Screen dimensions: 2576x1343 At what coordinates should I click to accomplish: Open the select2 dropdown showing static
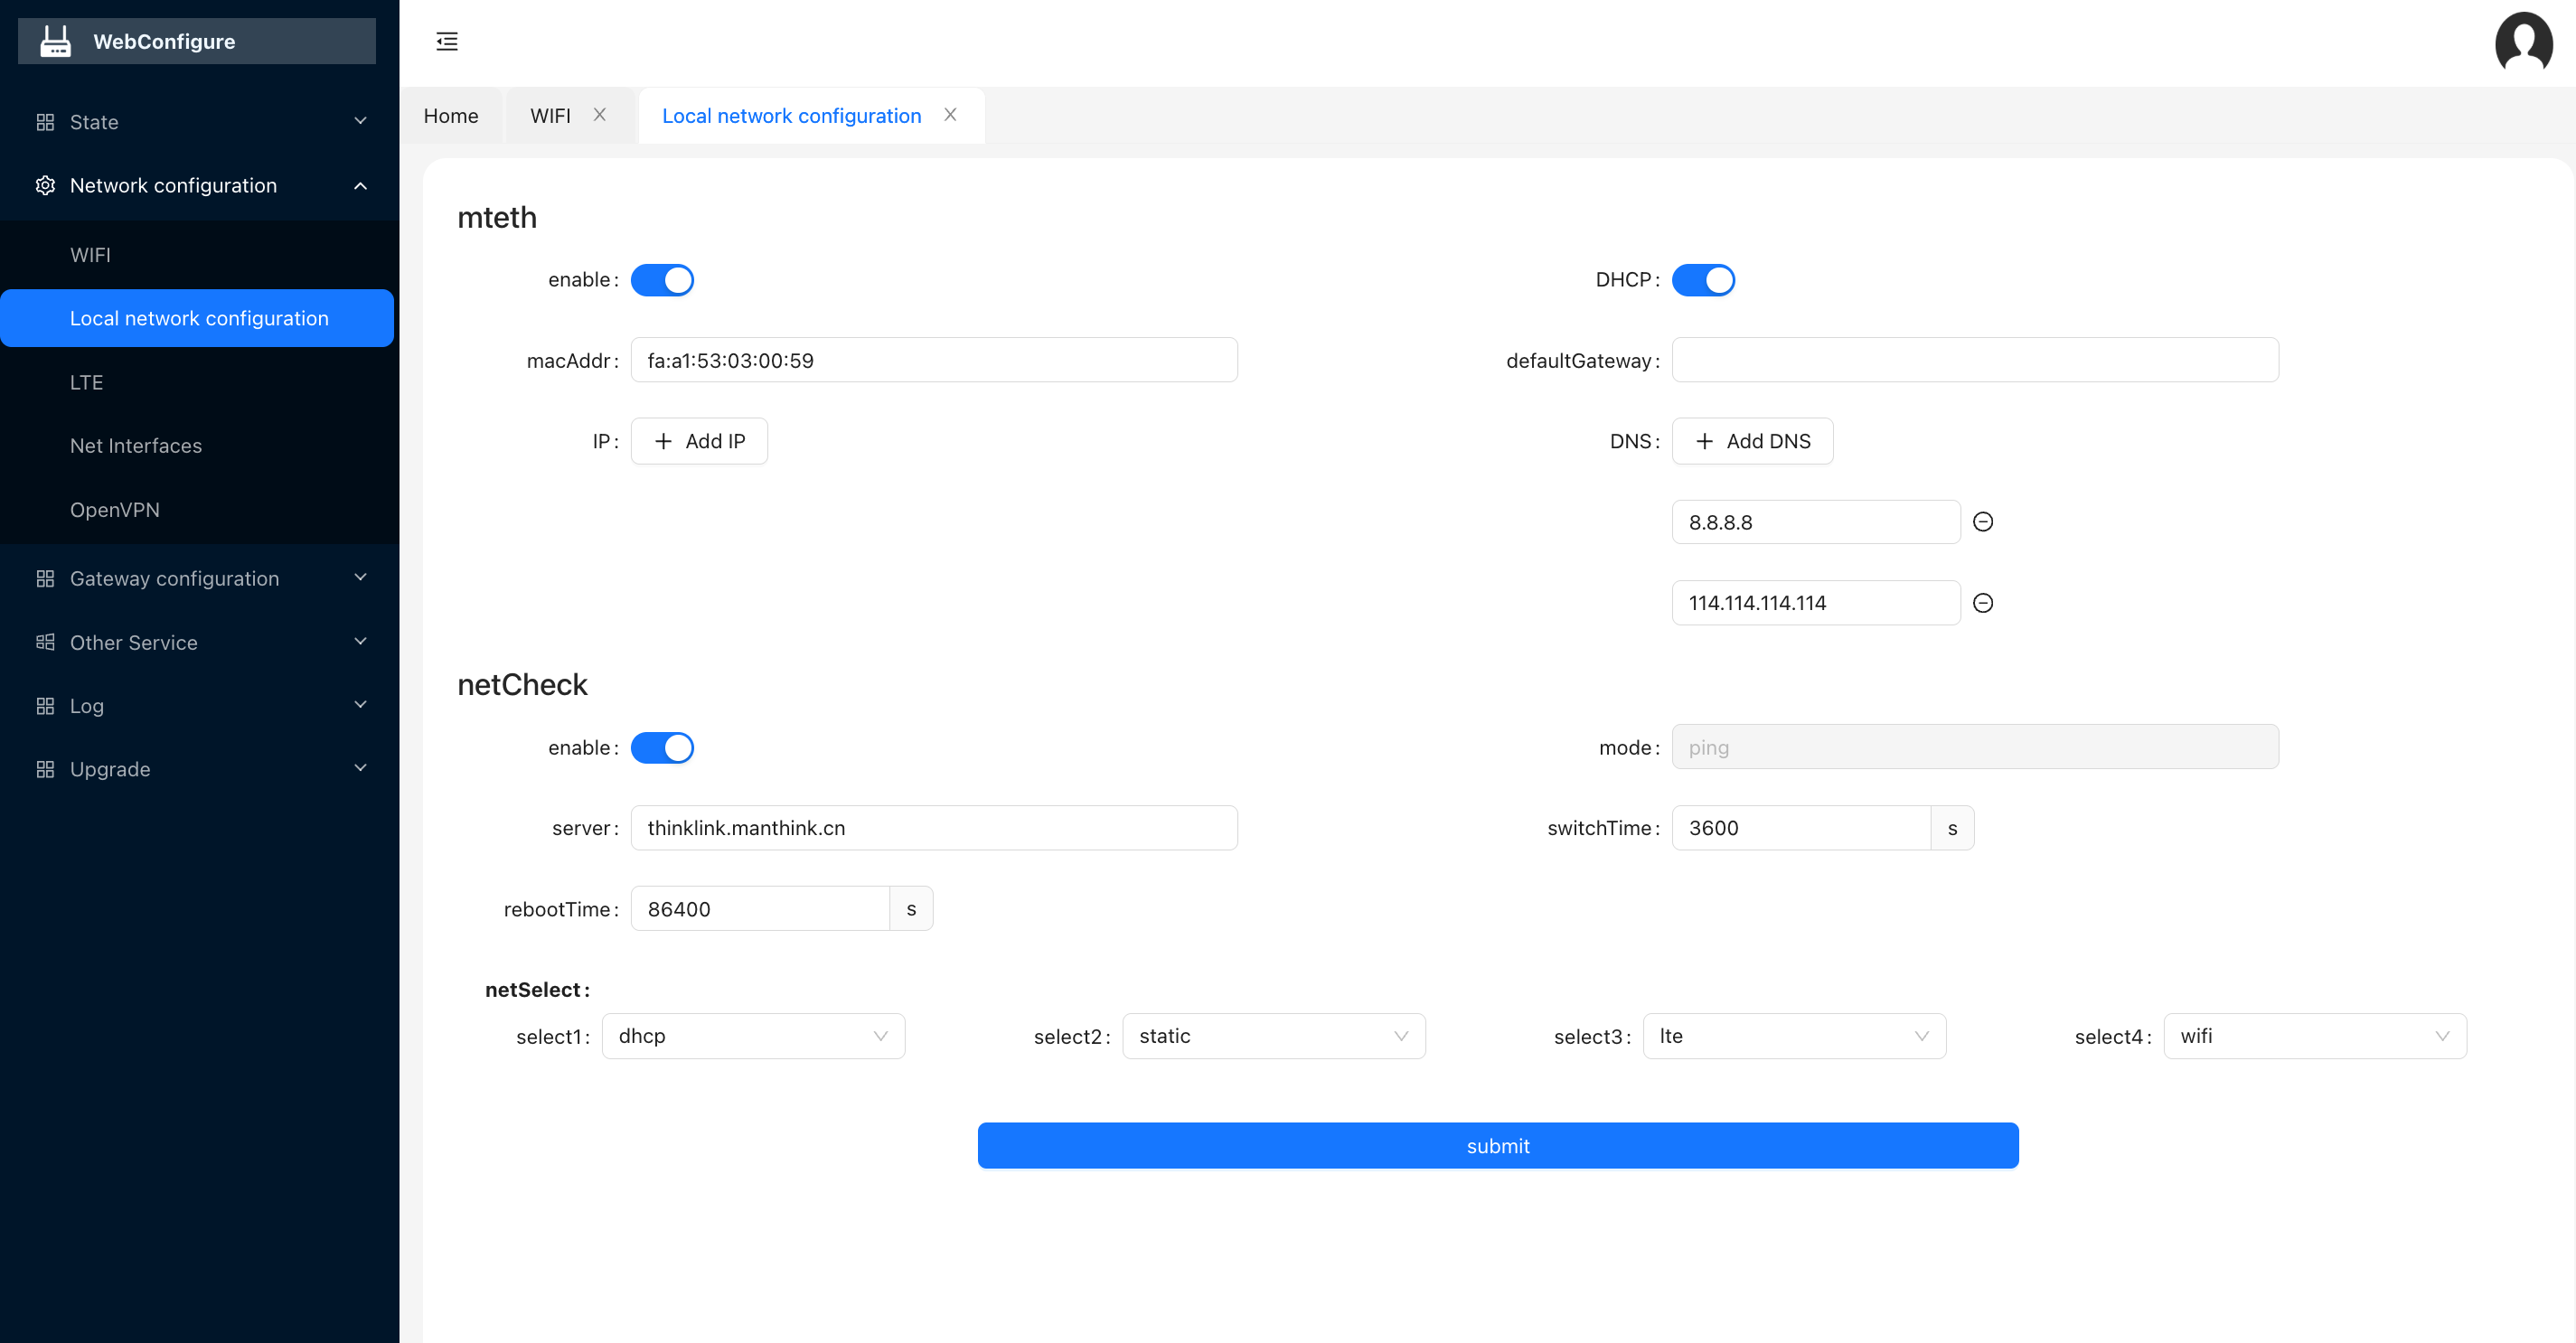pos(1274,1036)
